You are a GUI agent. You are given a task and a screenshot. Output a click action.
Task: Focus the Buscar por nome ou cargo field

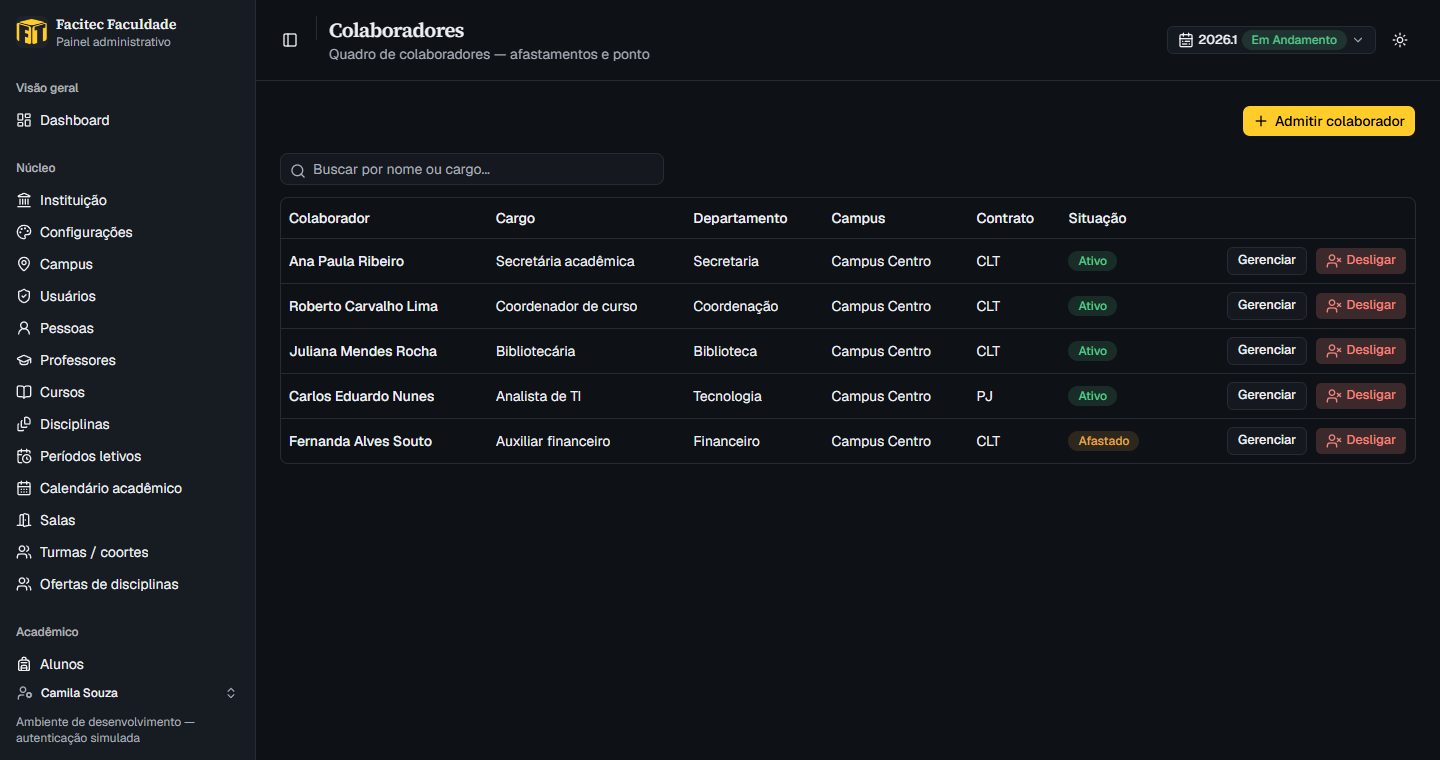click(x=472, y=169)
